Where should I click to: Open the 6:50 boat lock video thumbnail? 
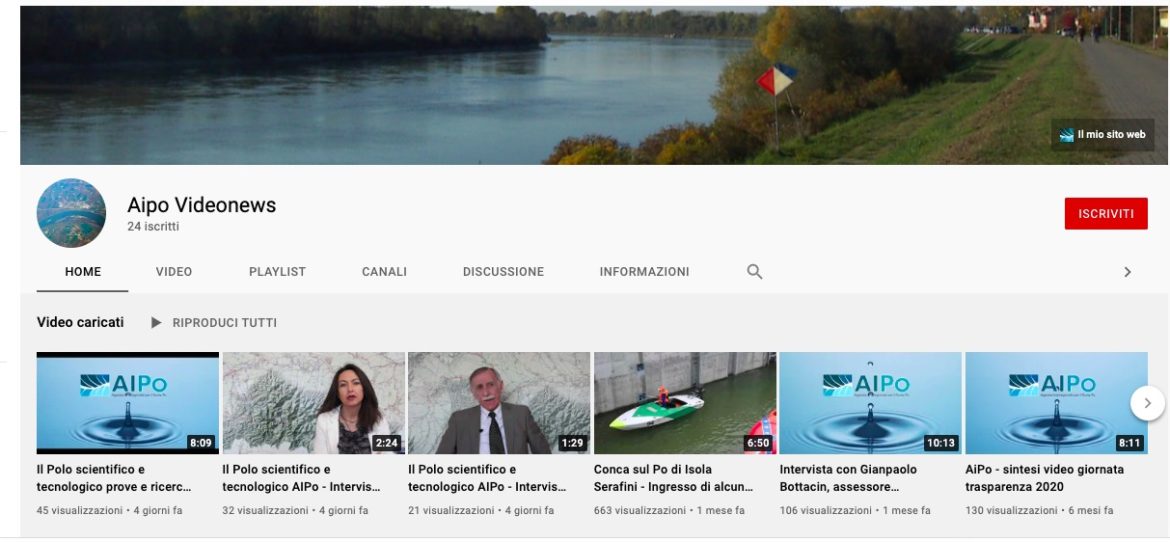[685, 403]
